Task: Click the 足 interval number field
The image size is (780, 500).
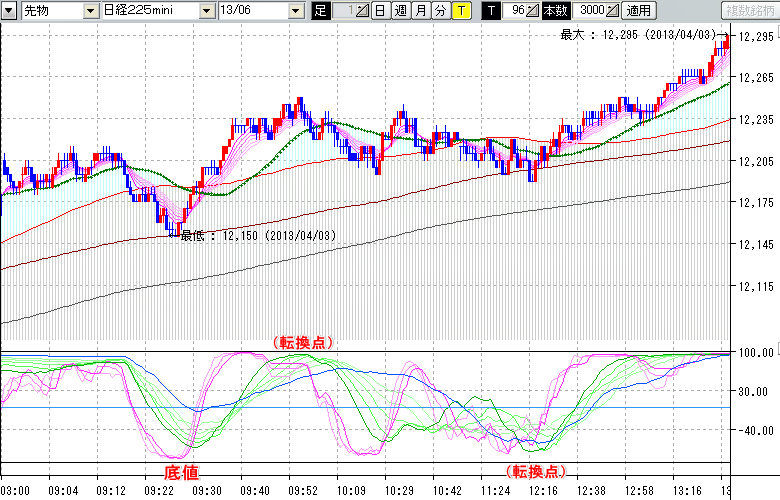Action: (342, 11)
